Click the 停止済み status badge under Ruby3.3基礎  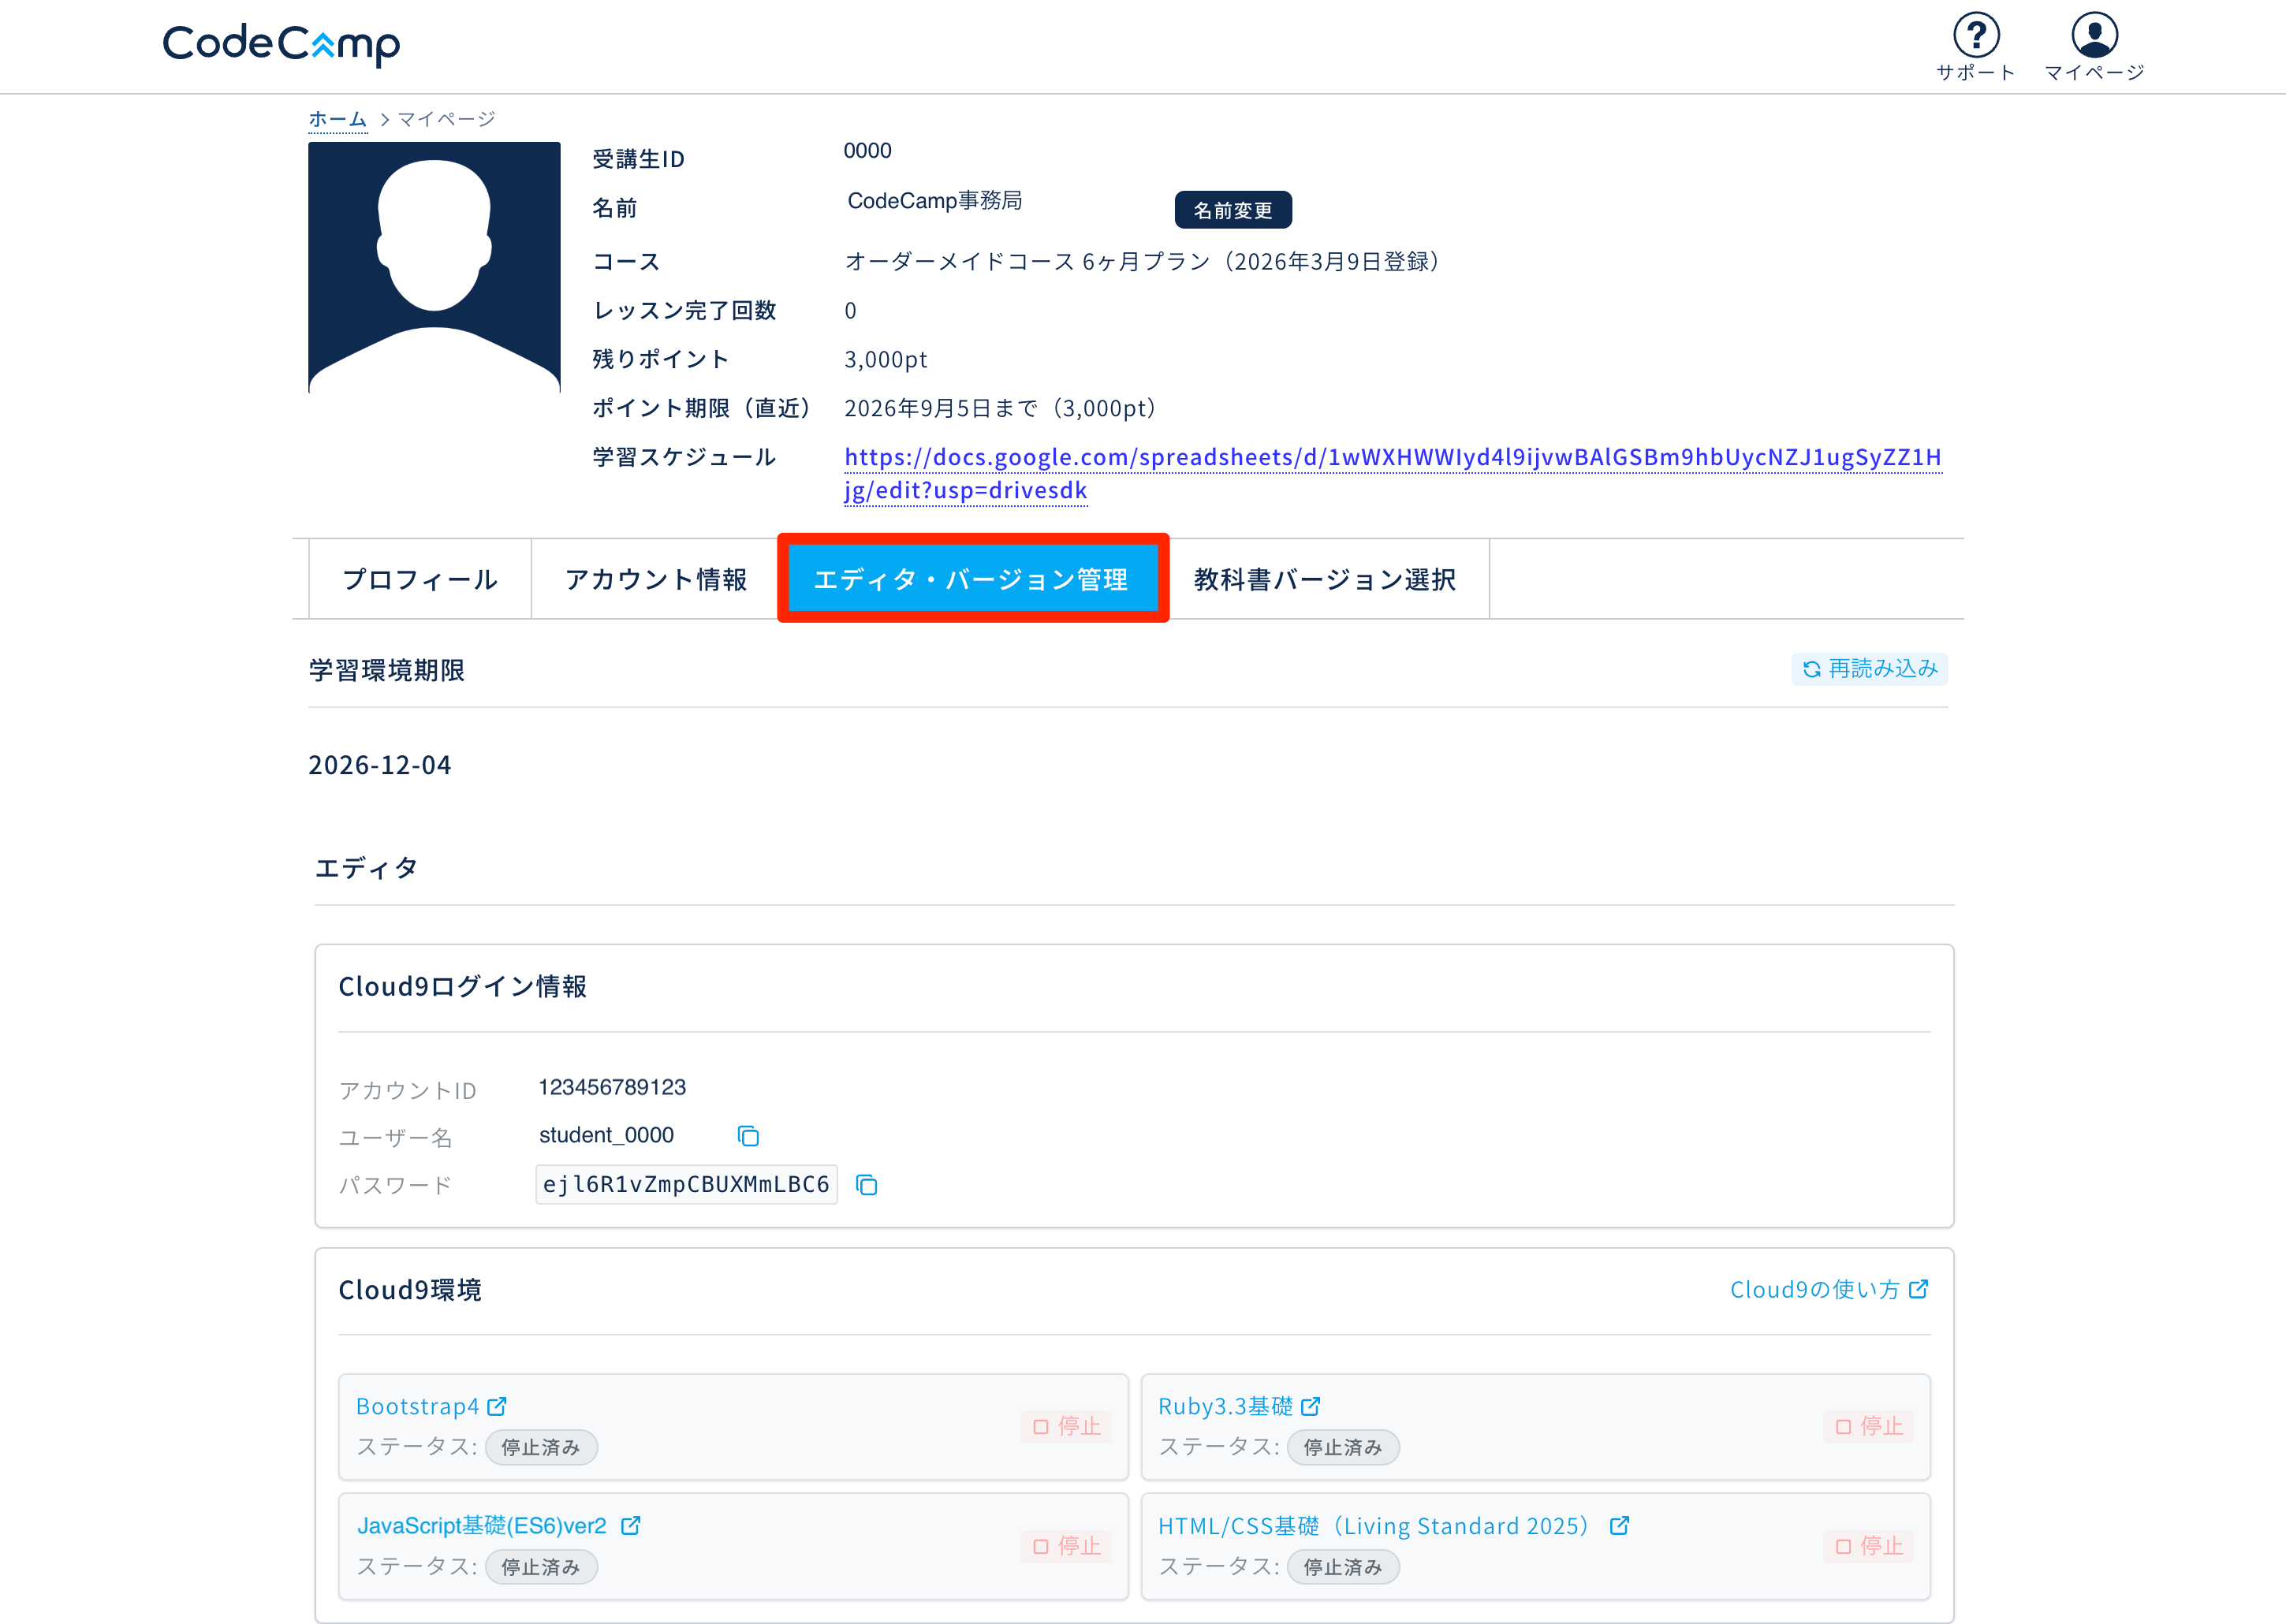[1343, 1447]
